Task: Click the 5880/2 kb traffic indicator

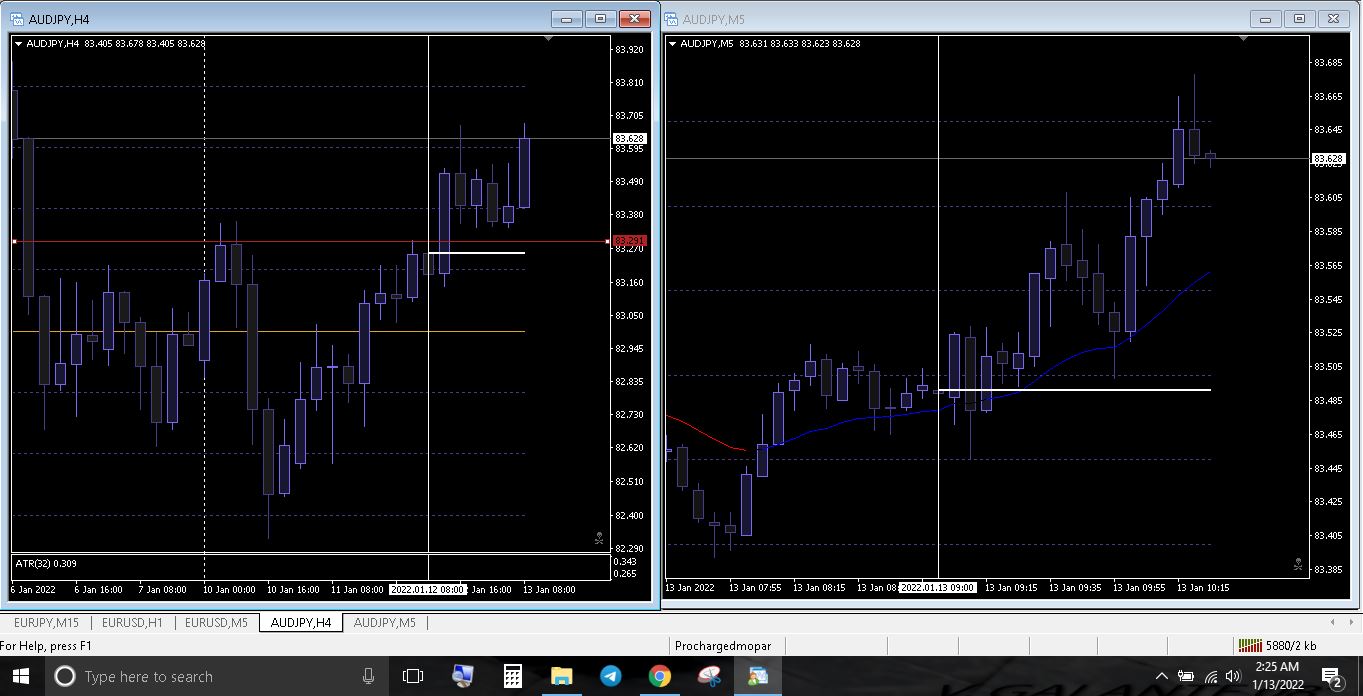Action: coord(1291,646)
